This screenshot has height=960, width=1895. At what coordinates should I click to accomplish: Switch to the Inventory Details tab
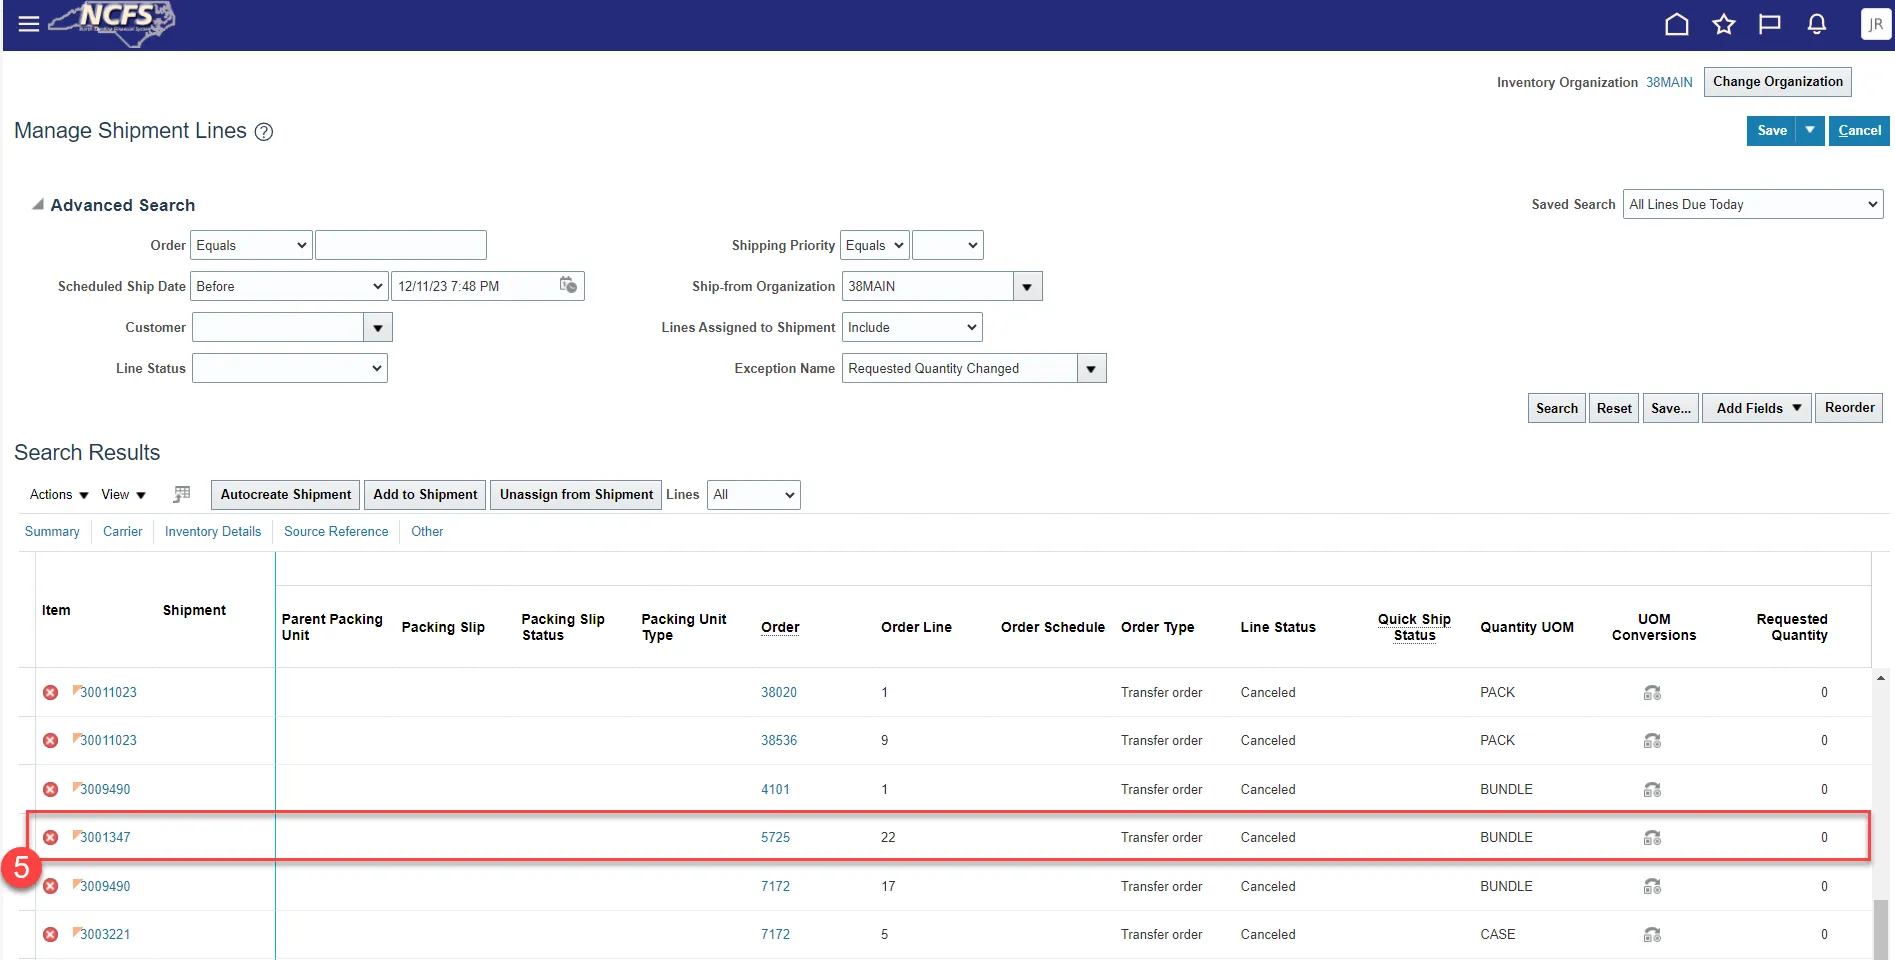[x=212, y=532]
